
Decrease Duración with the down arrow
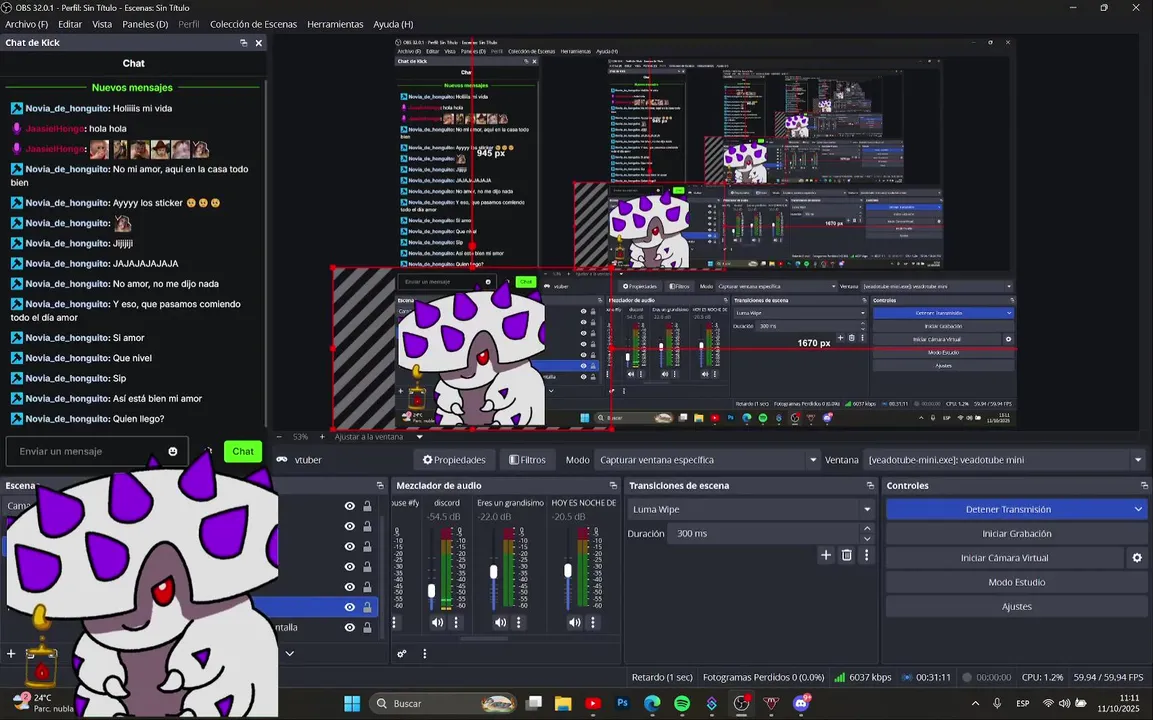pos(867,538)
